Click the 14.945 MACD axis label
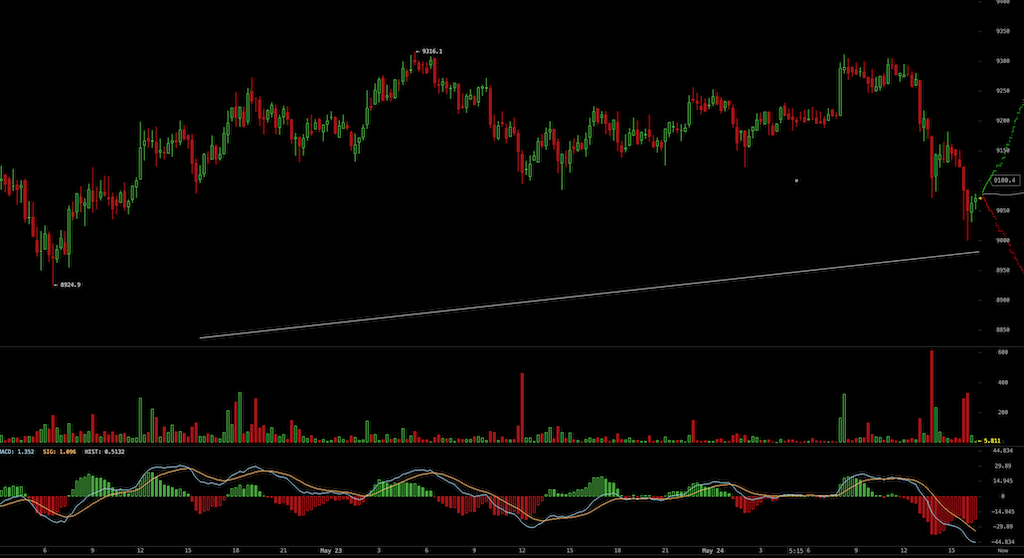Screen dimensions: 1024x558 1002,481
